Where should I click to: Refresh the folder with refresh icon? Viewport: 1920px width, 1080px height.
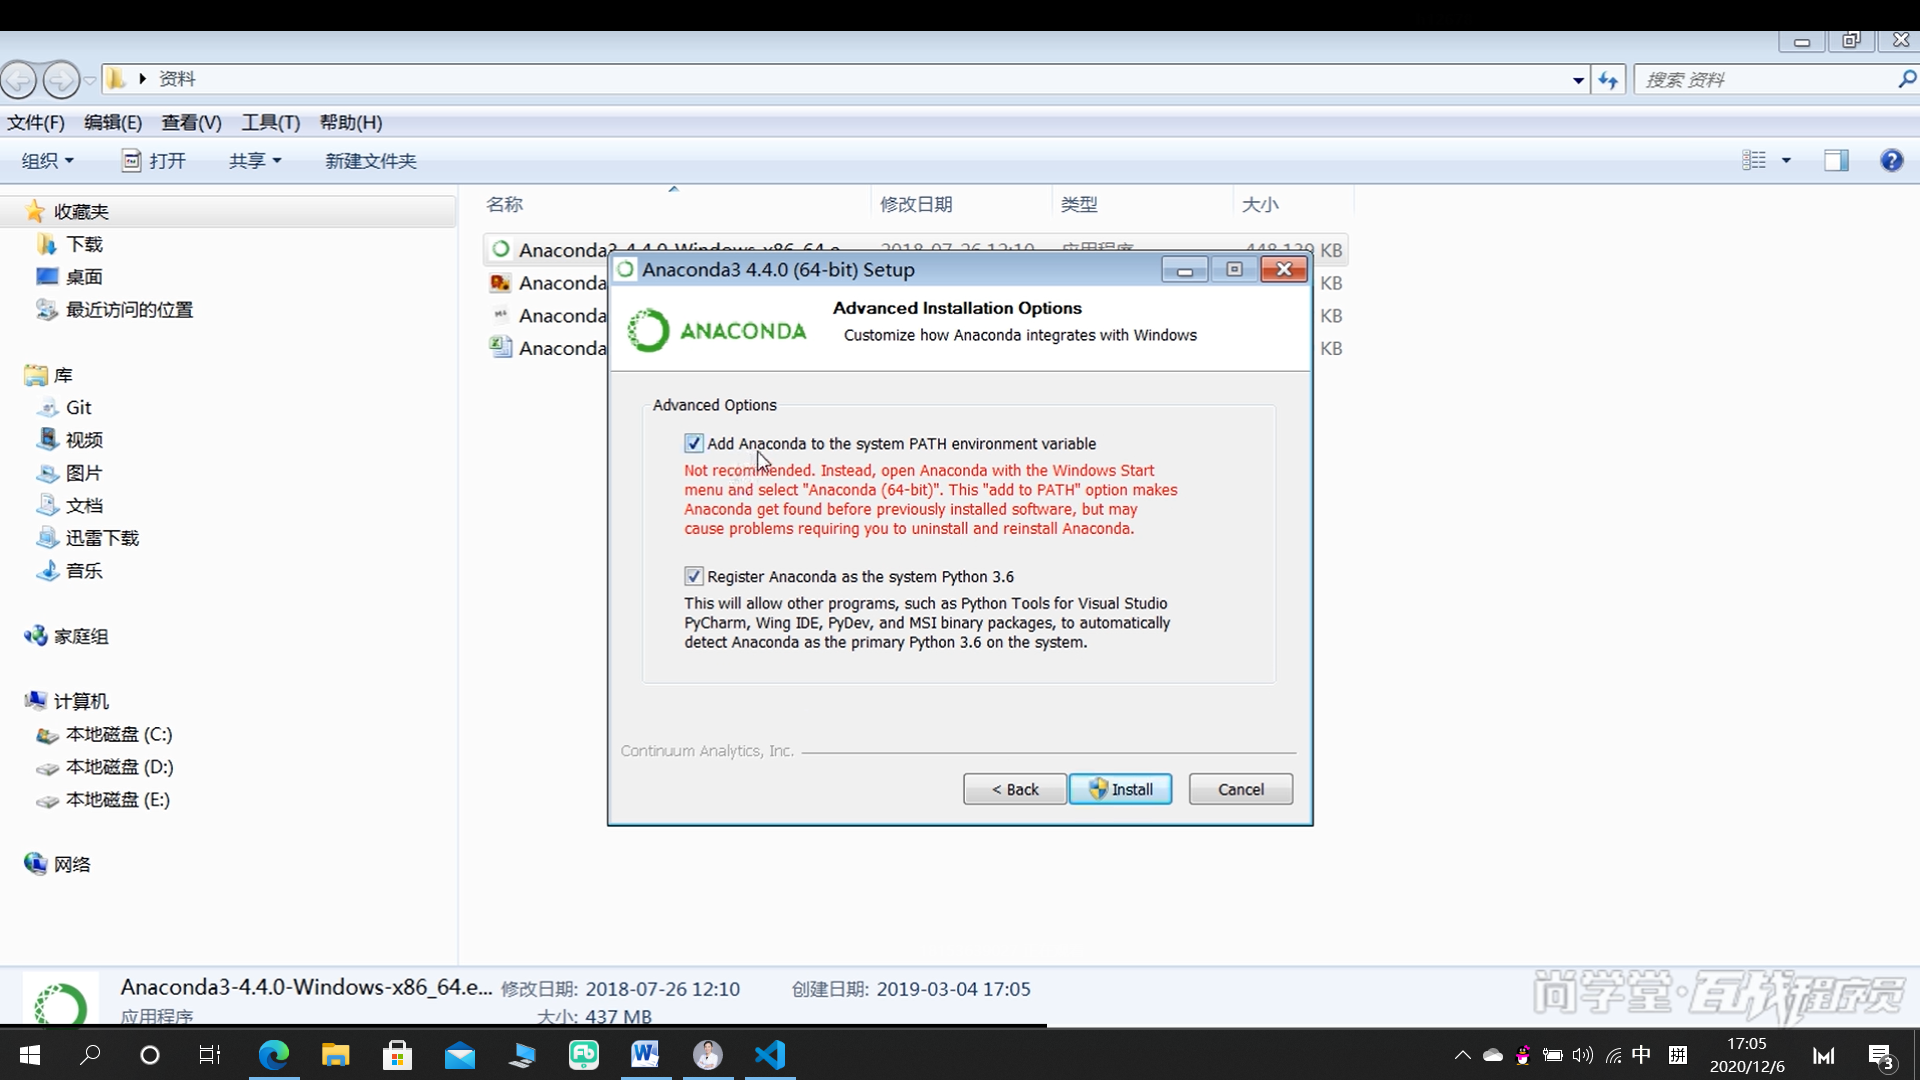[x=1608, y=79]
